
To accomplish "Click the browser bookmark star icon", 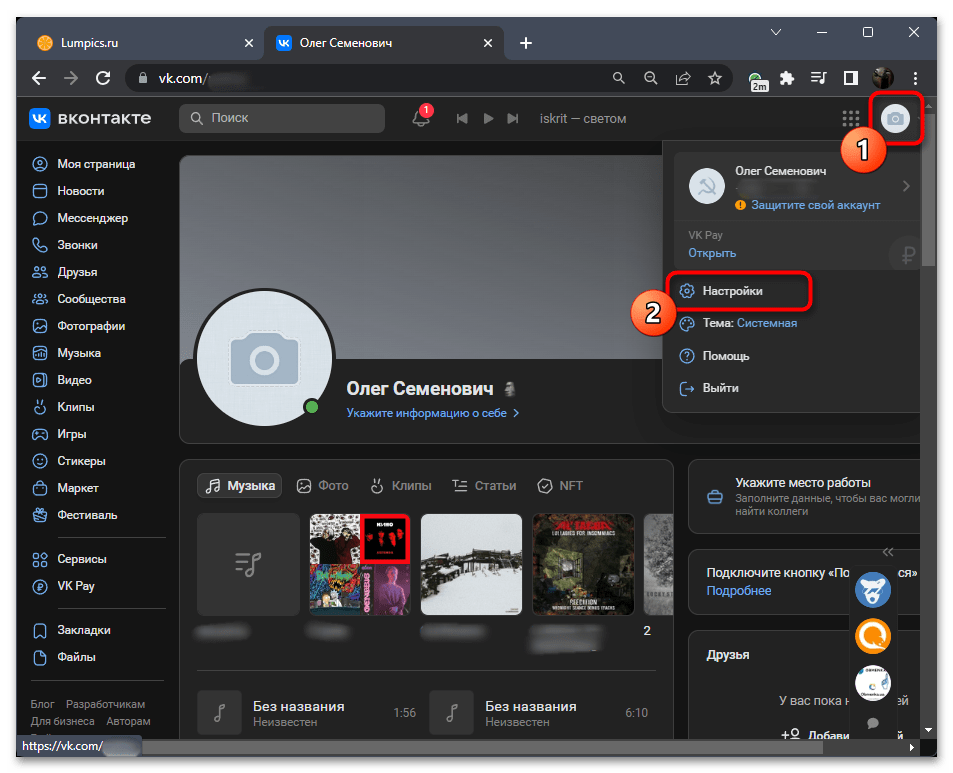I will click(x=715, y=78).
